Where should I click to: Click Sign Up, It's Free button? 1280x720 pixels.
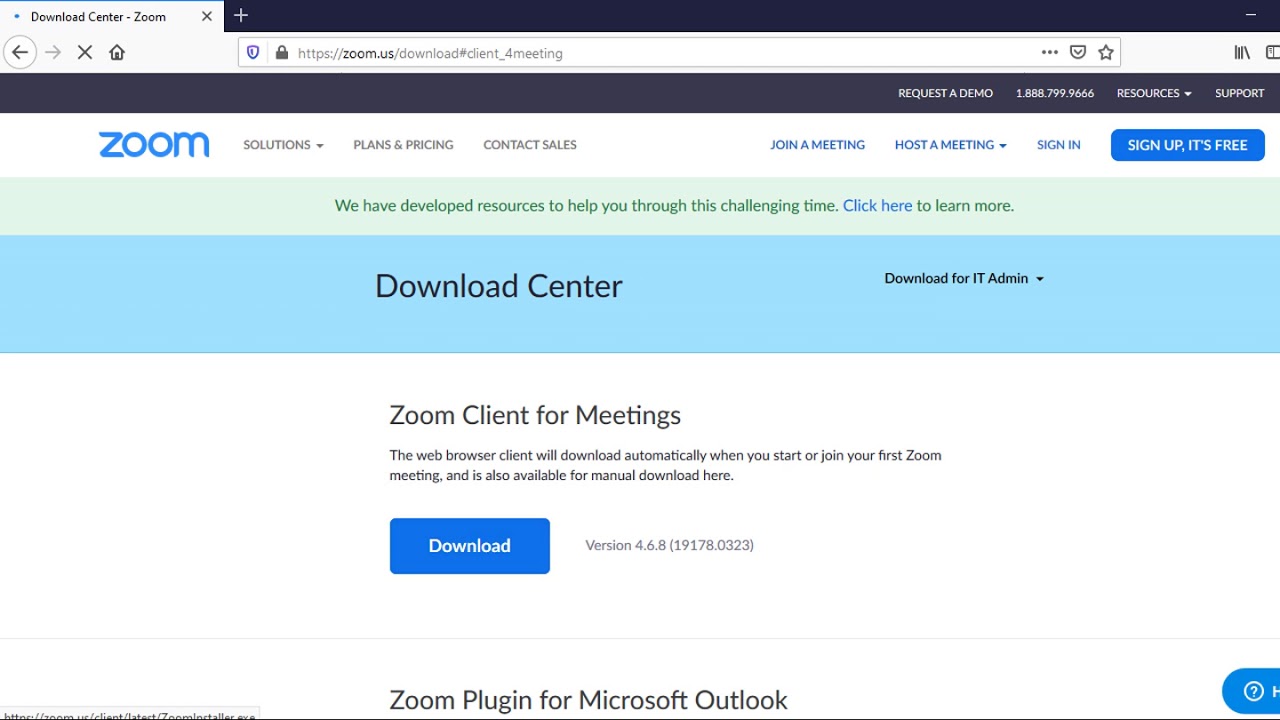pos(1188,145)
